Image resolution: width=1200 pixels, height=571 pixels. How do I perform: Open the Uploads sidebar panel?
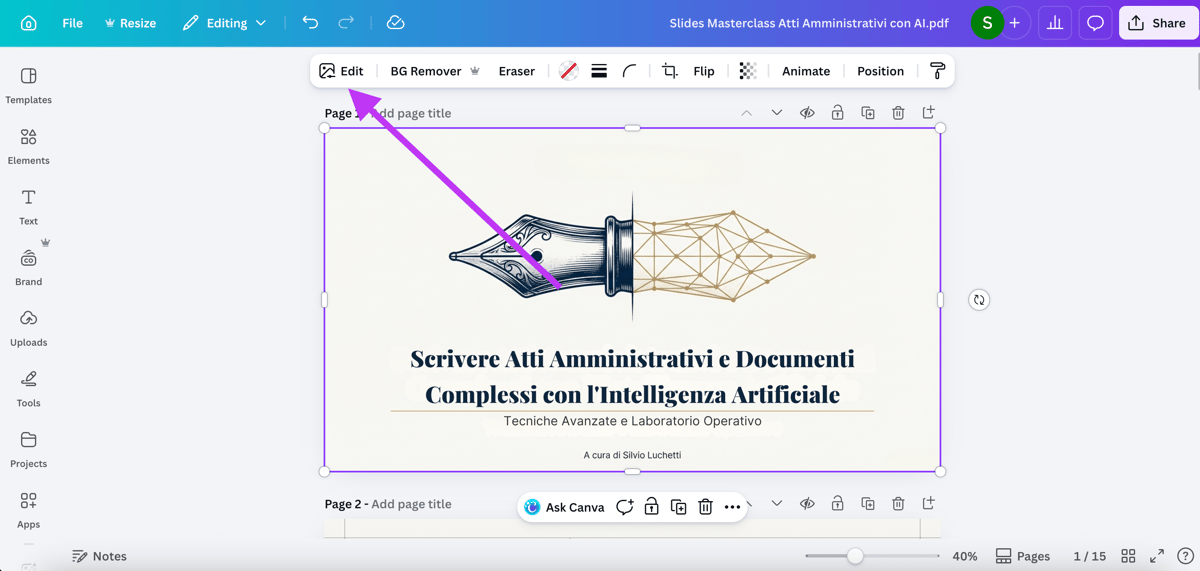coord(28,328)
